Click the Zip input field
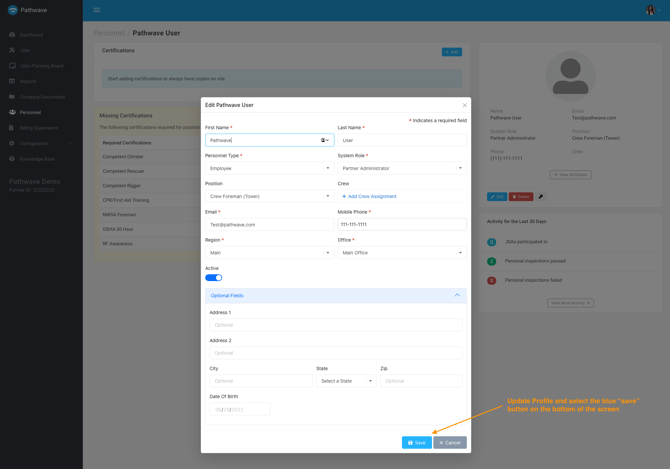Viewport: 670px width, 469px height. 421,381
